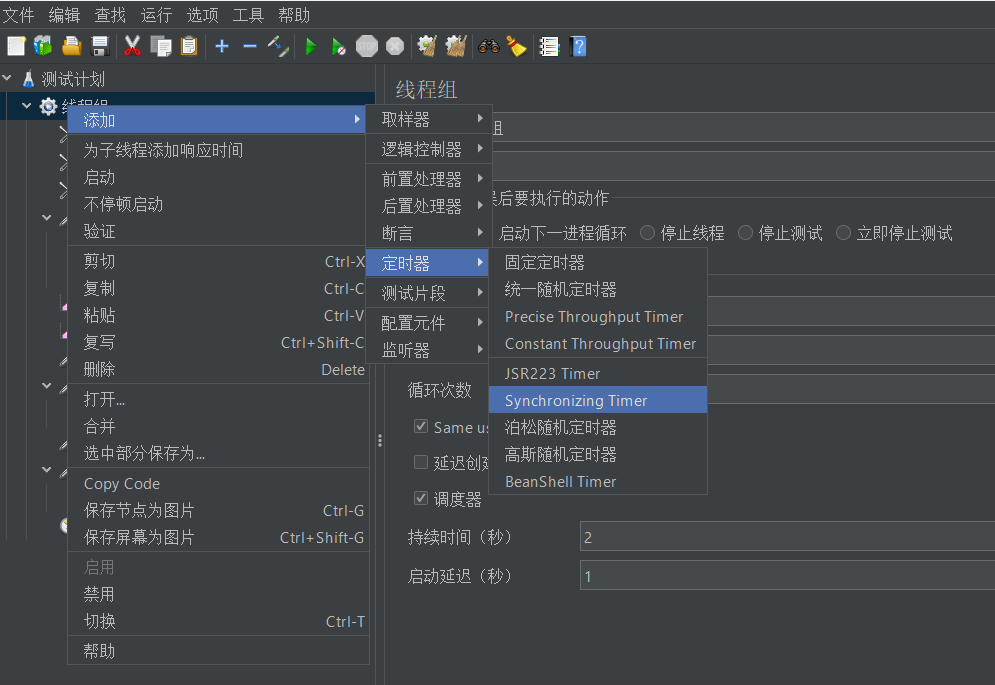Open the 帮助 menu in menu bar
The width and height of the screenshot is (995, 685).
tap(294, 15)
